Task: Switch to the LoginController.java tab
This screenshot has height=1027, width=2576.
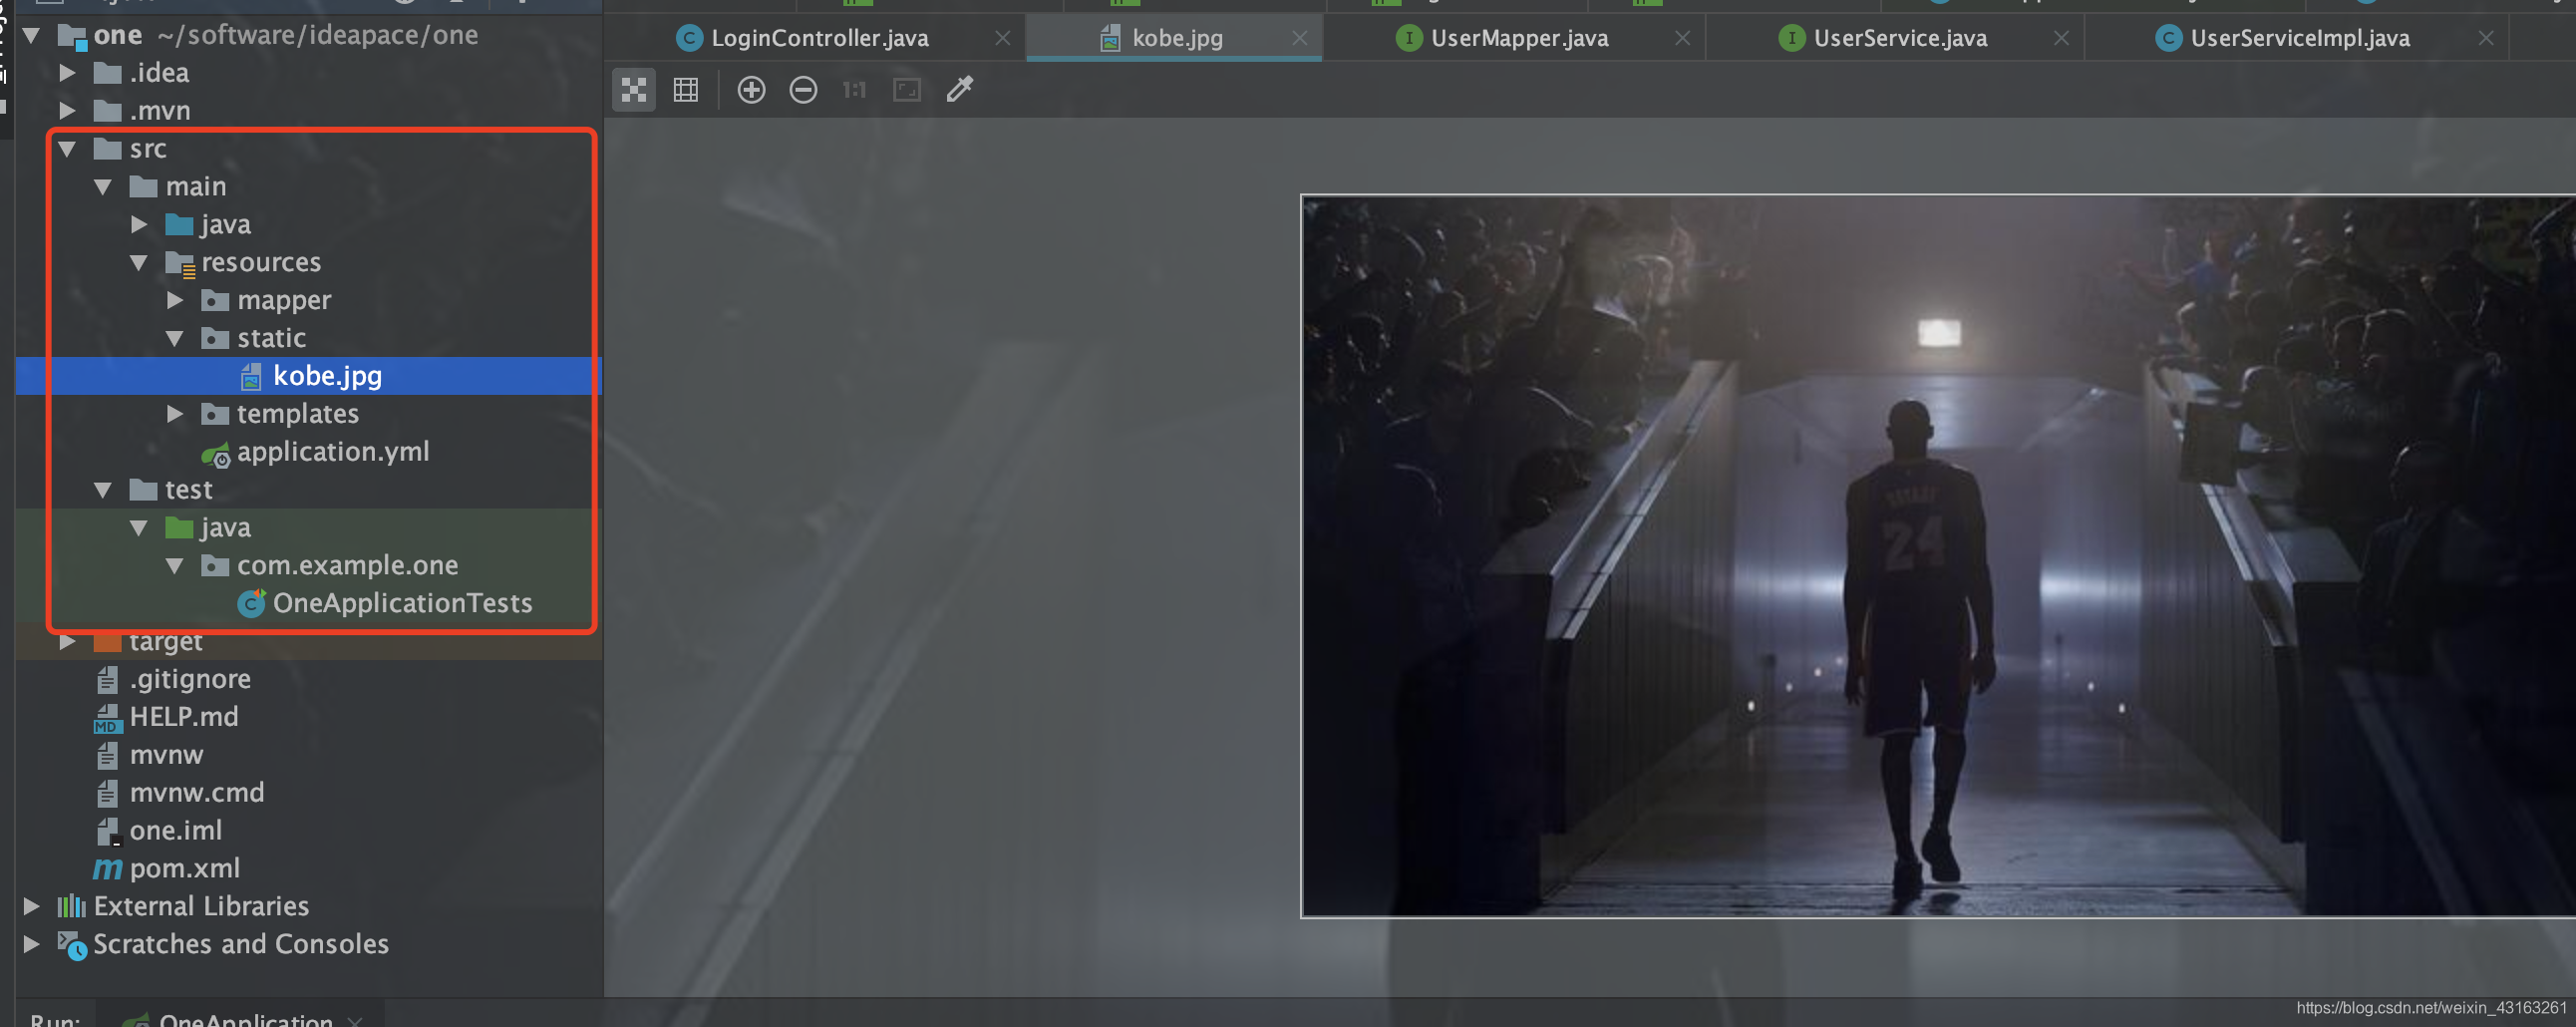Action: tap(819, 38)
